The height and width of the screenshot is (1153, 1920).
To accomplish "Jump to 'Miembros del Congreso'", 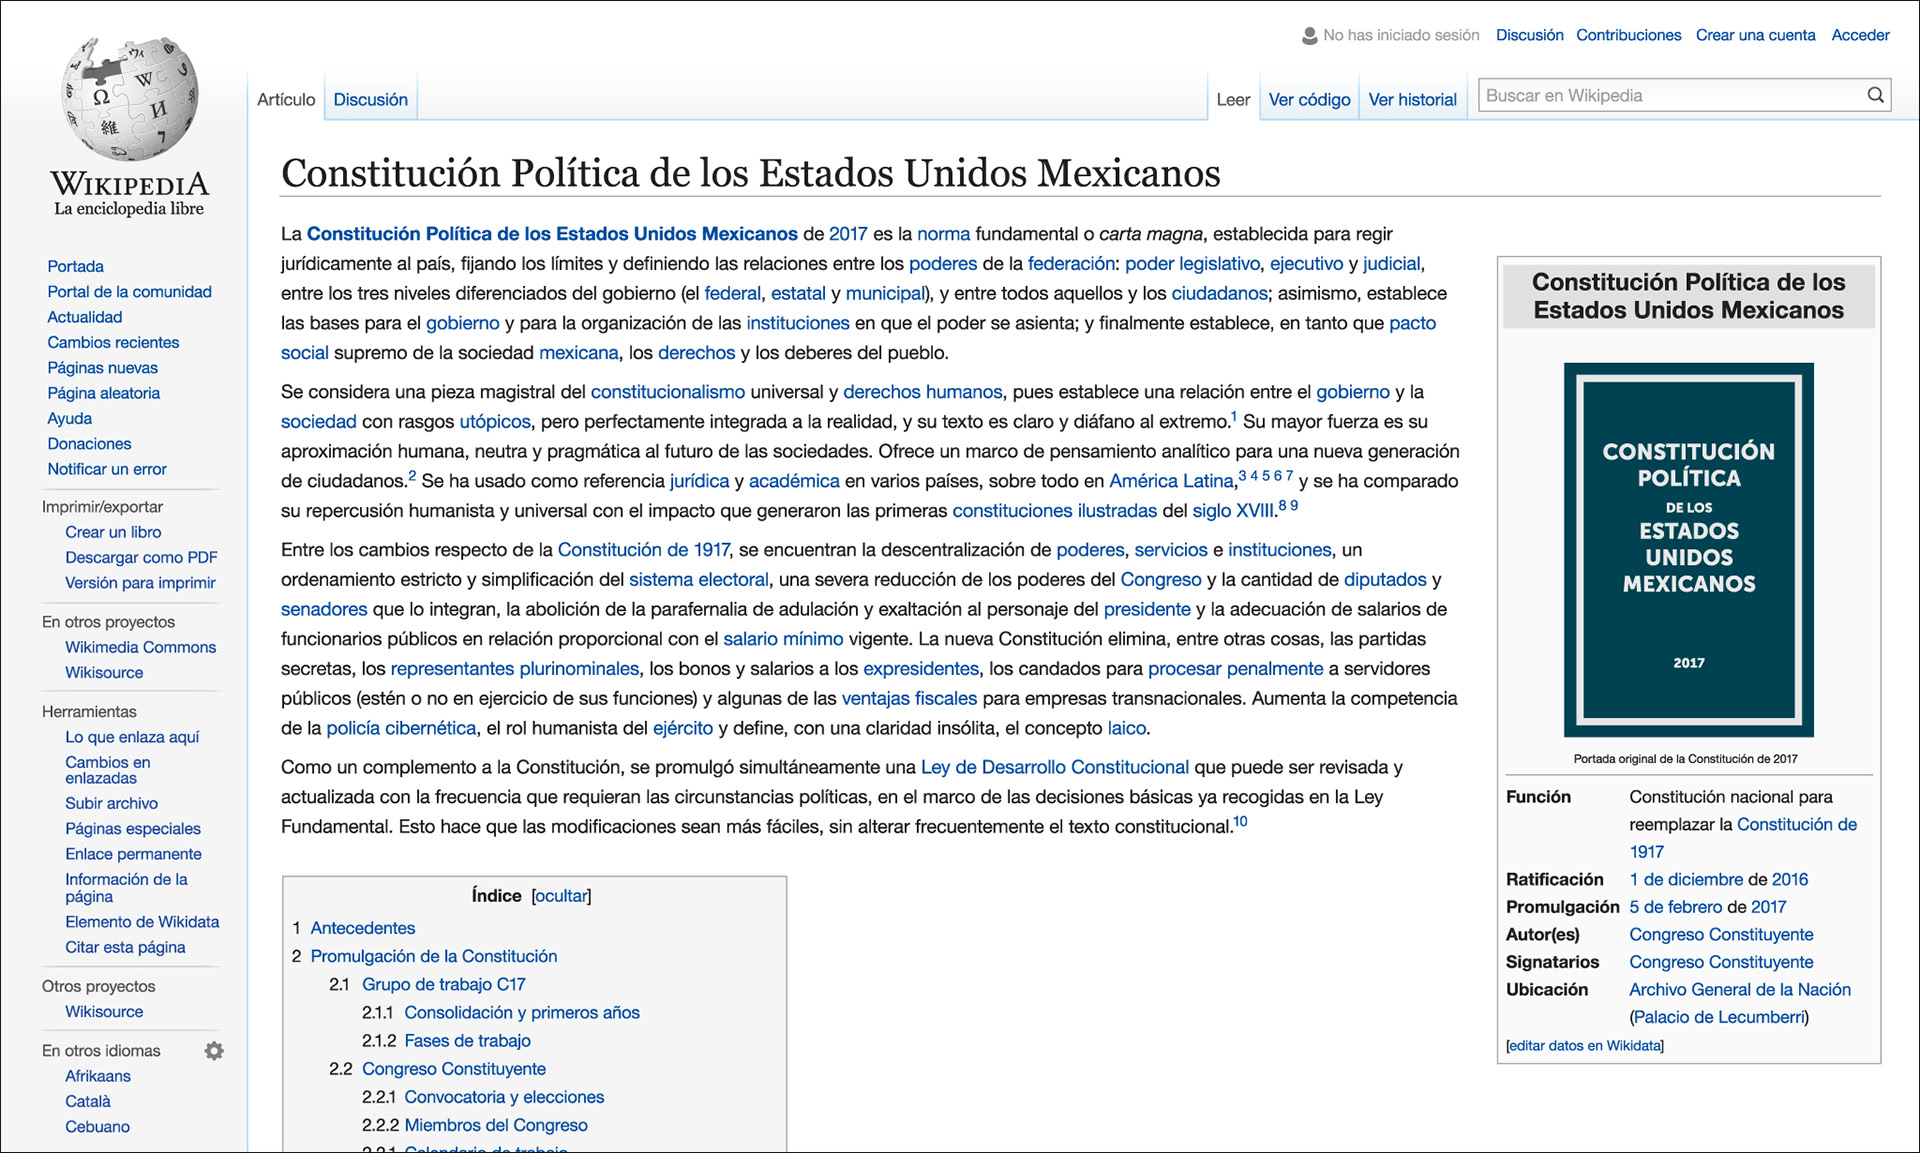I will (x=496, y=1125).
